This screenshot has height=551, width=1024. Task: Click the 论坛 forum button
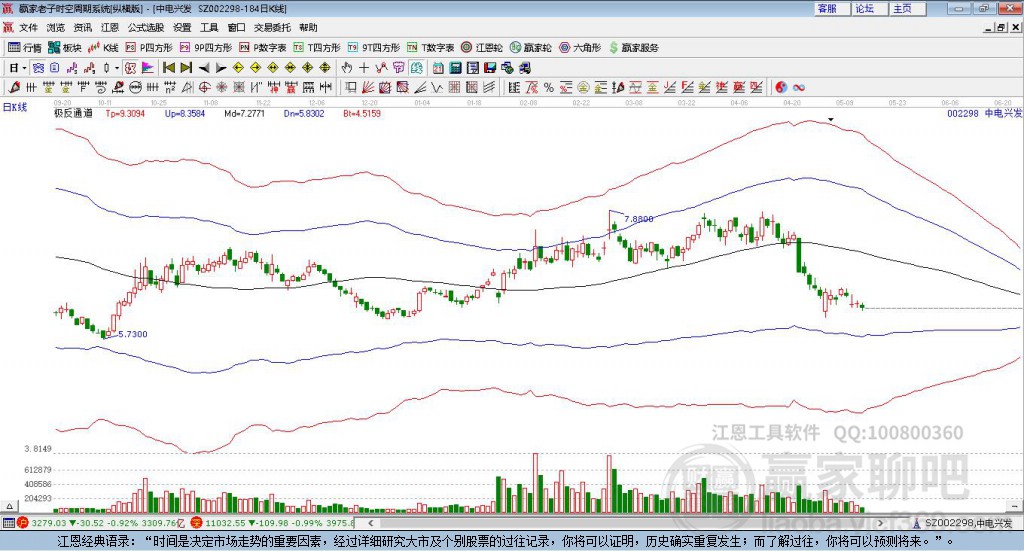click(x=870, y=8)
